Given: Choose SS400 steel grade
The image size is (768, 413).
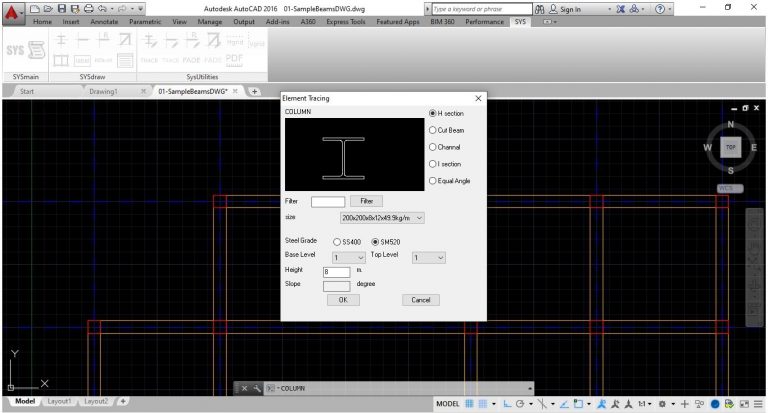Looking at the screenshot, I should (337, 242).
